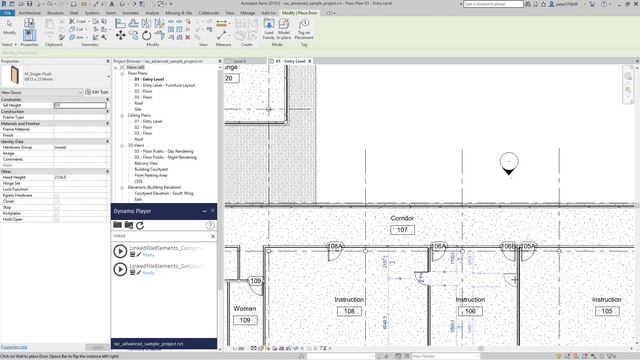Switch to the Level 3 view tab

240,61
